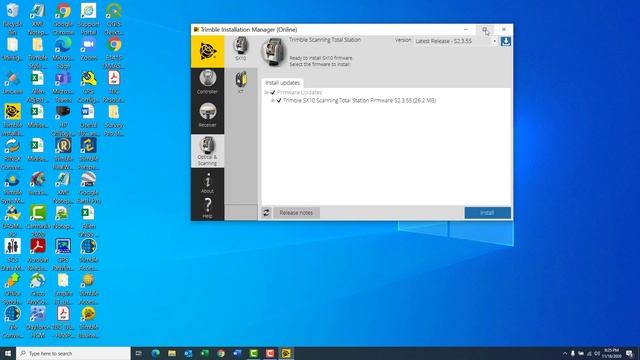
Task: Click the Windows Start button
Action: (8, 353)
